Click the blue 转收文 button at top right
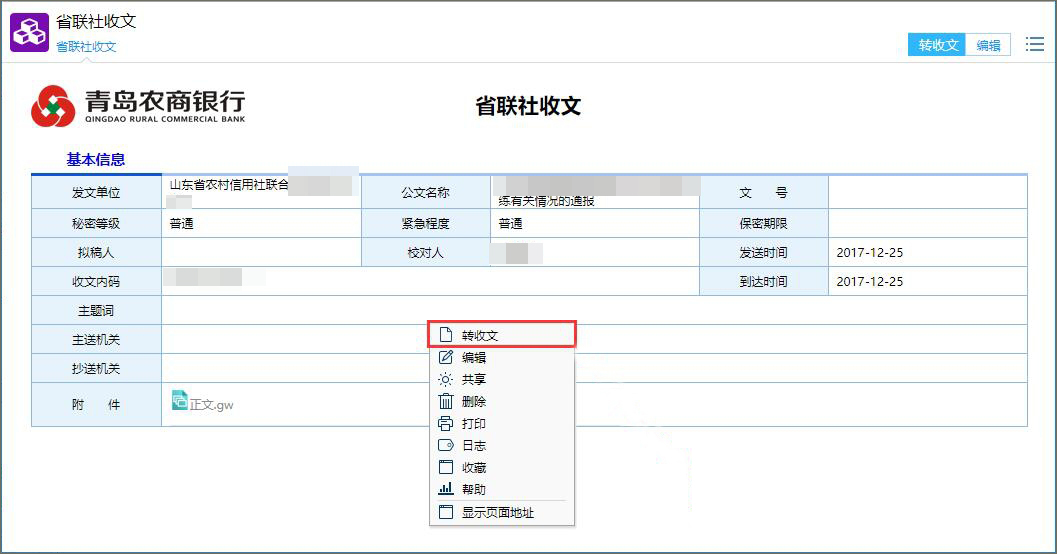This screenshot has width=1057, height=554. tap(937, 44)
